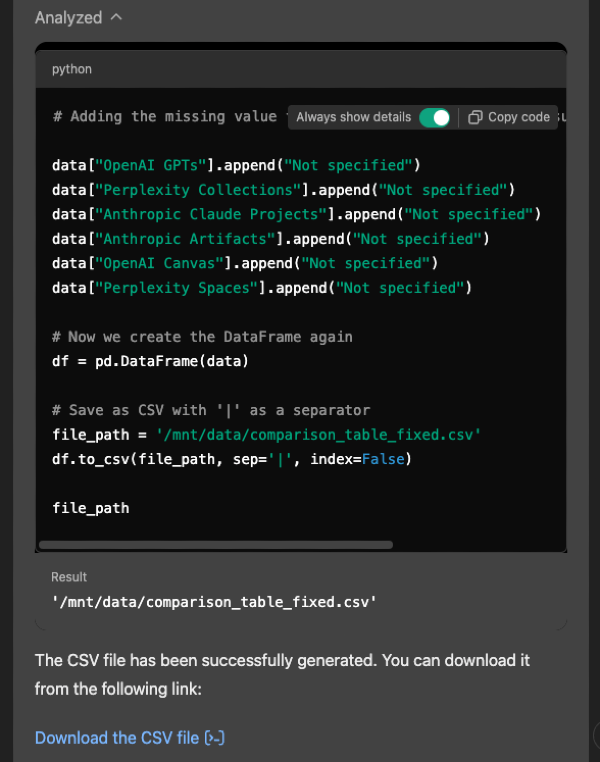Click the Save as CSV comment line
600x762 pixels.
[x=210, y=410]
